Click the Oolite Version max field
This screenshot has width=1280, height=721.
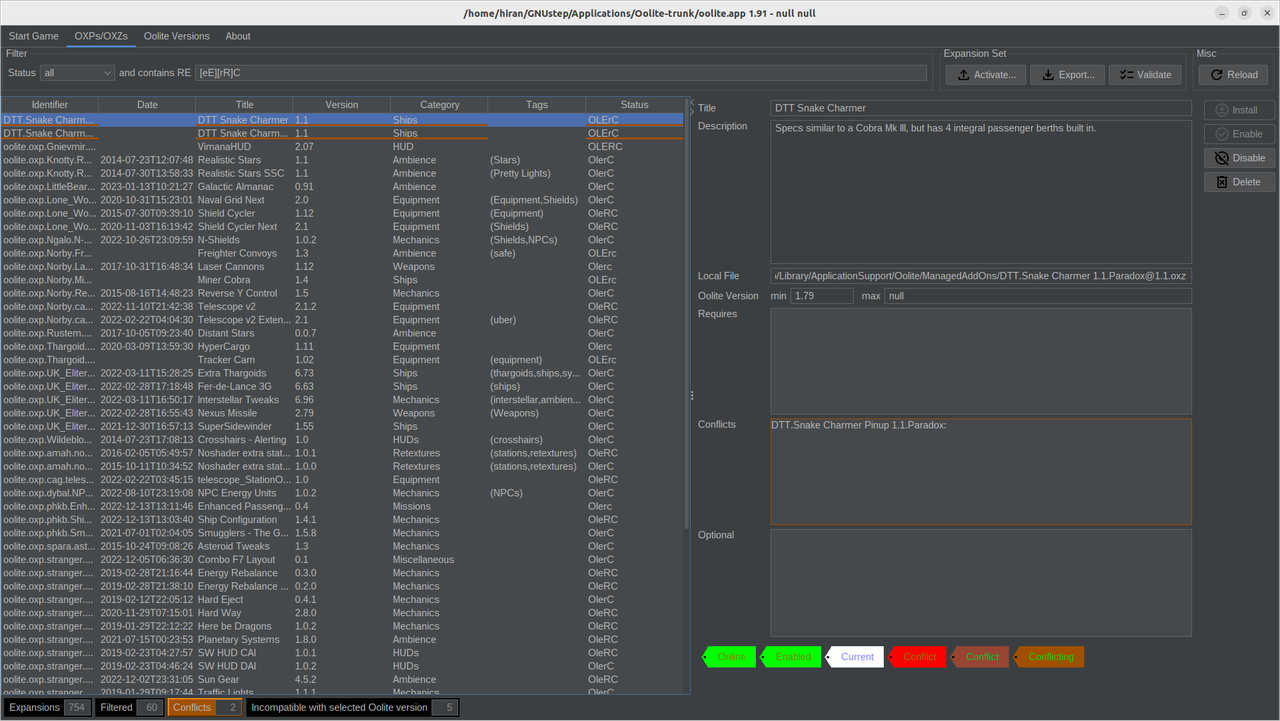1038,296
